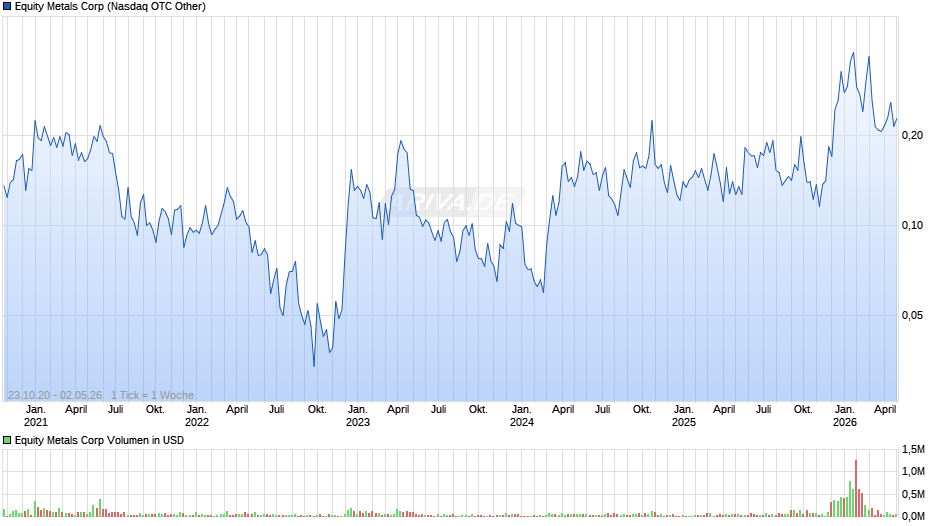Click the blue Equity Metals Corp legend square
Screen dimensions: 940x526
pos(7,7)
